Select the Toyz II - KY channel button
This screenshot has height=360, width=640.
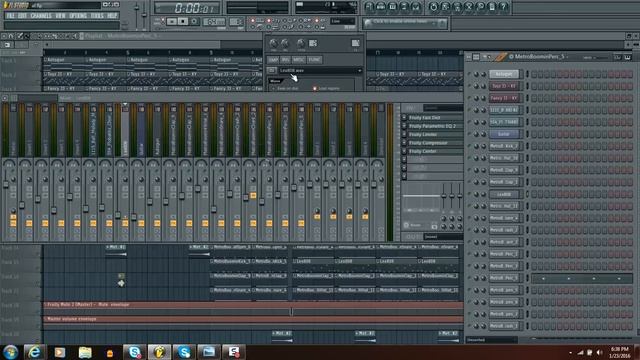[504, 86]
